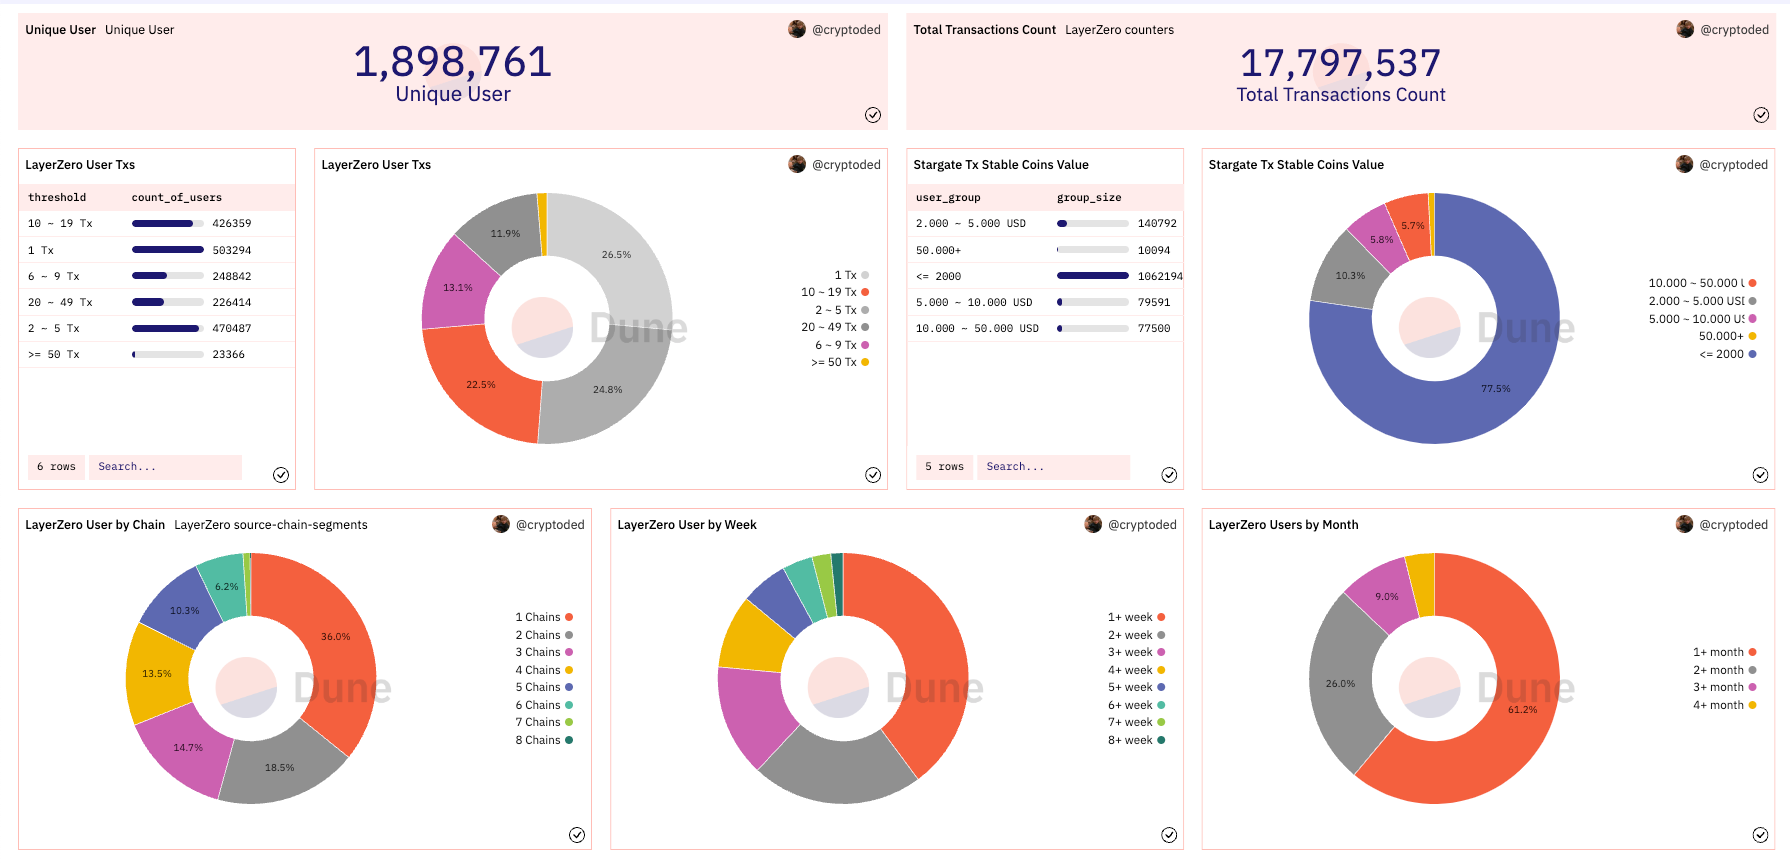Toggle '4+ month' legend series
The height and width of the screenshot is (865, 1790).
1724,705
